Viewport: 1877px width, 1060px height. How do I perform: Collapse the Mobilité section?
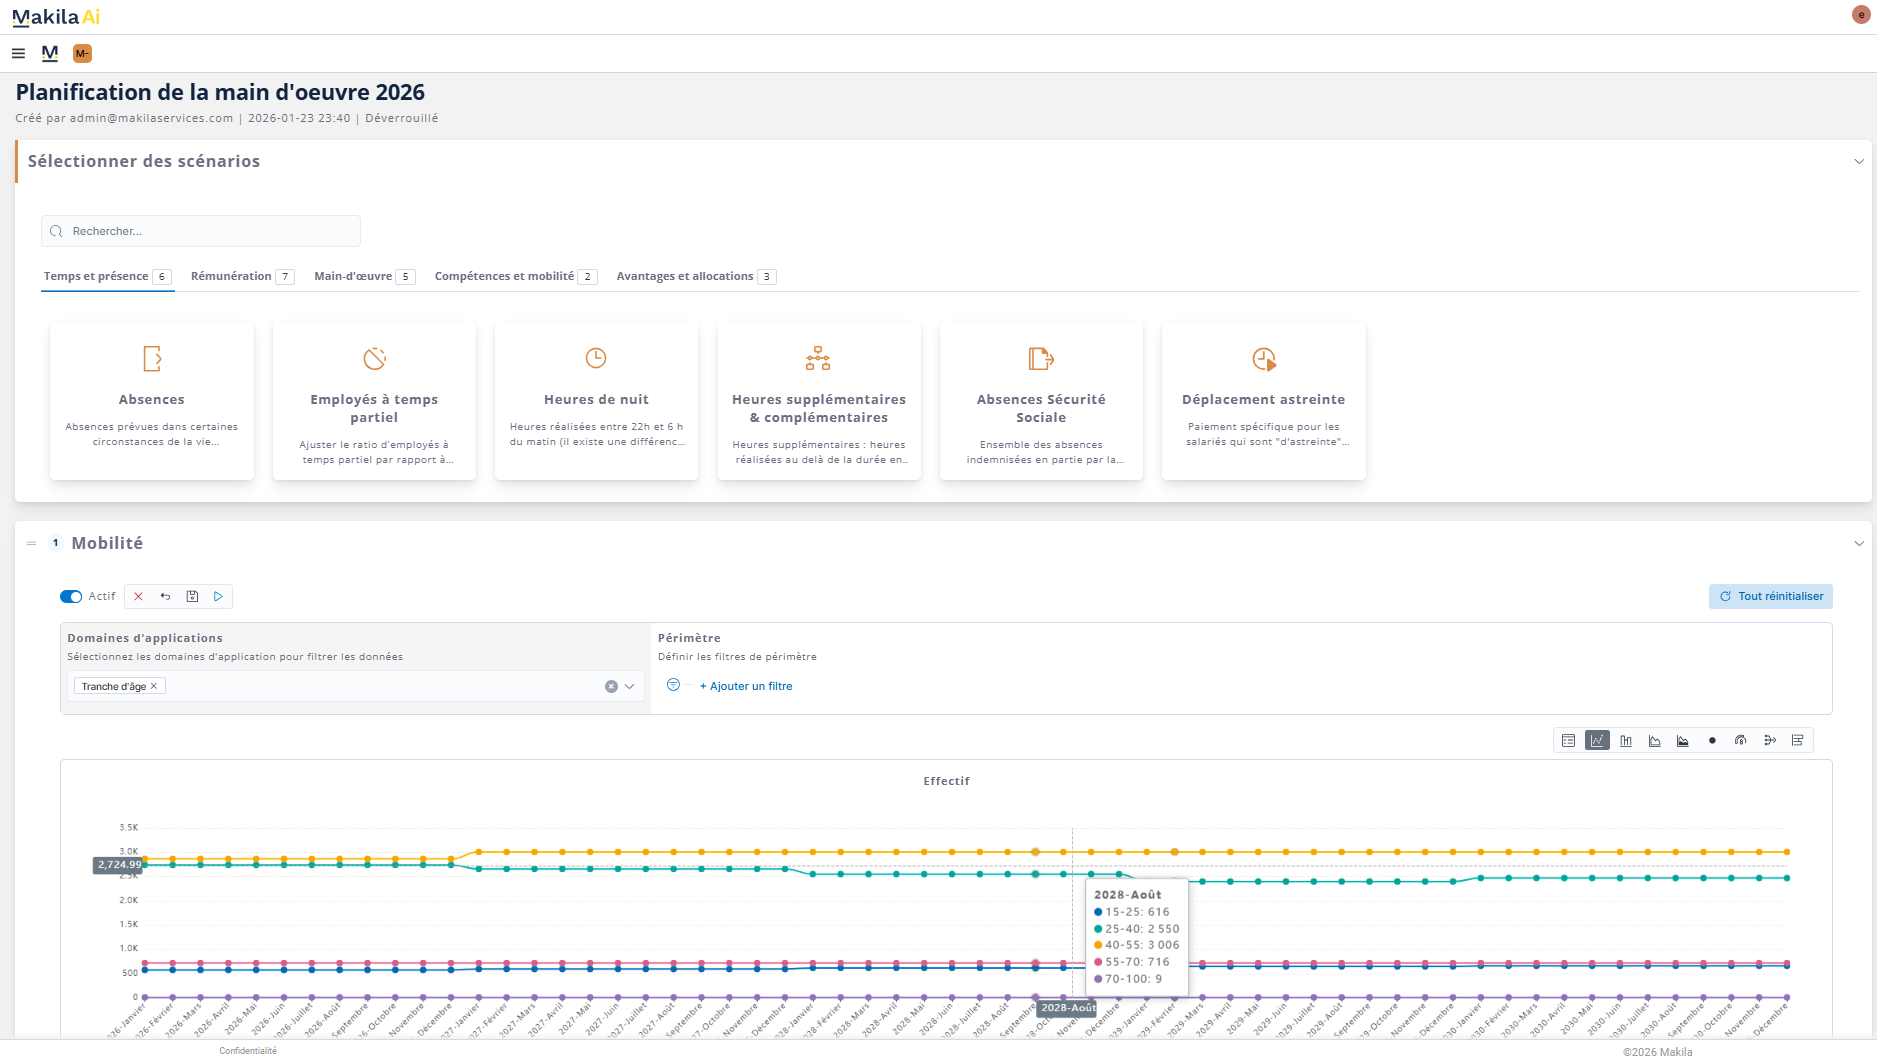coord(1859,544)
